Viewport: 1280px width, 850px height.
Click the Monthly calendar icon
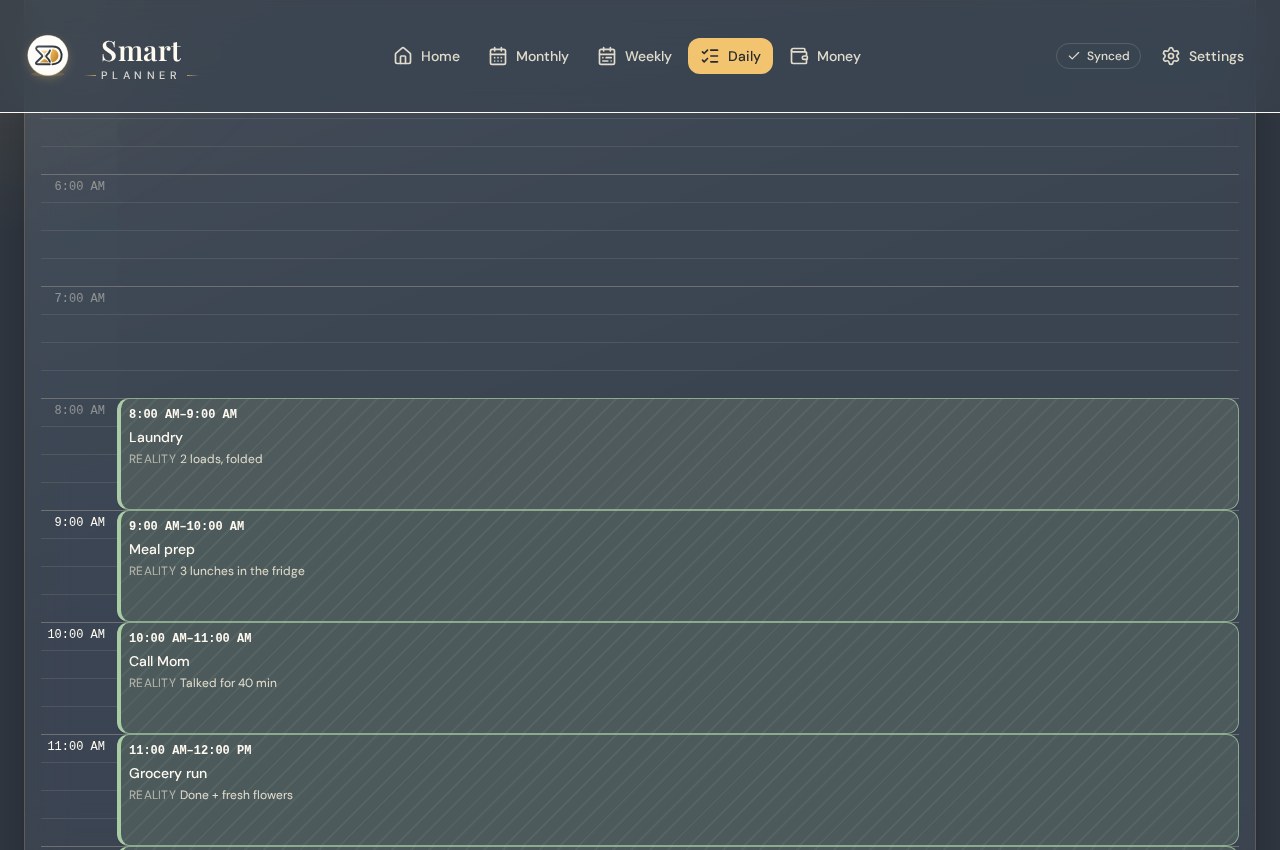pyautogui.click(x=498, y=56)
